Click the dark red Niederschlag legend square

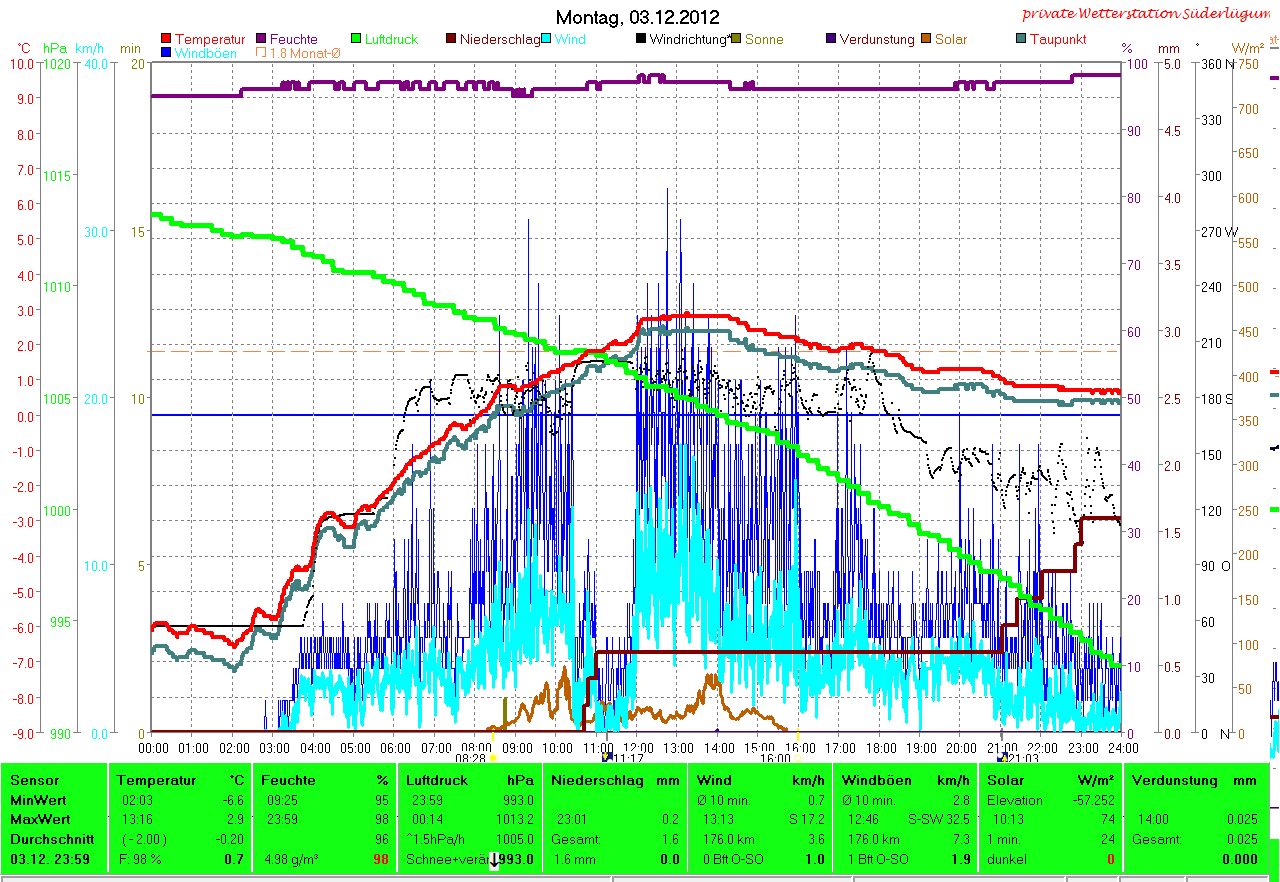point(451,40)
